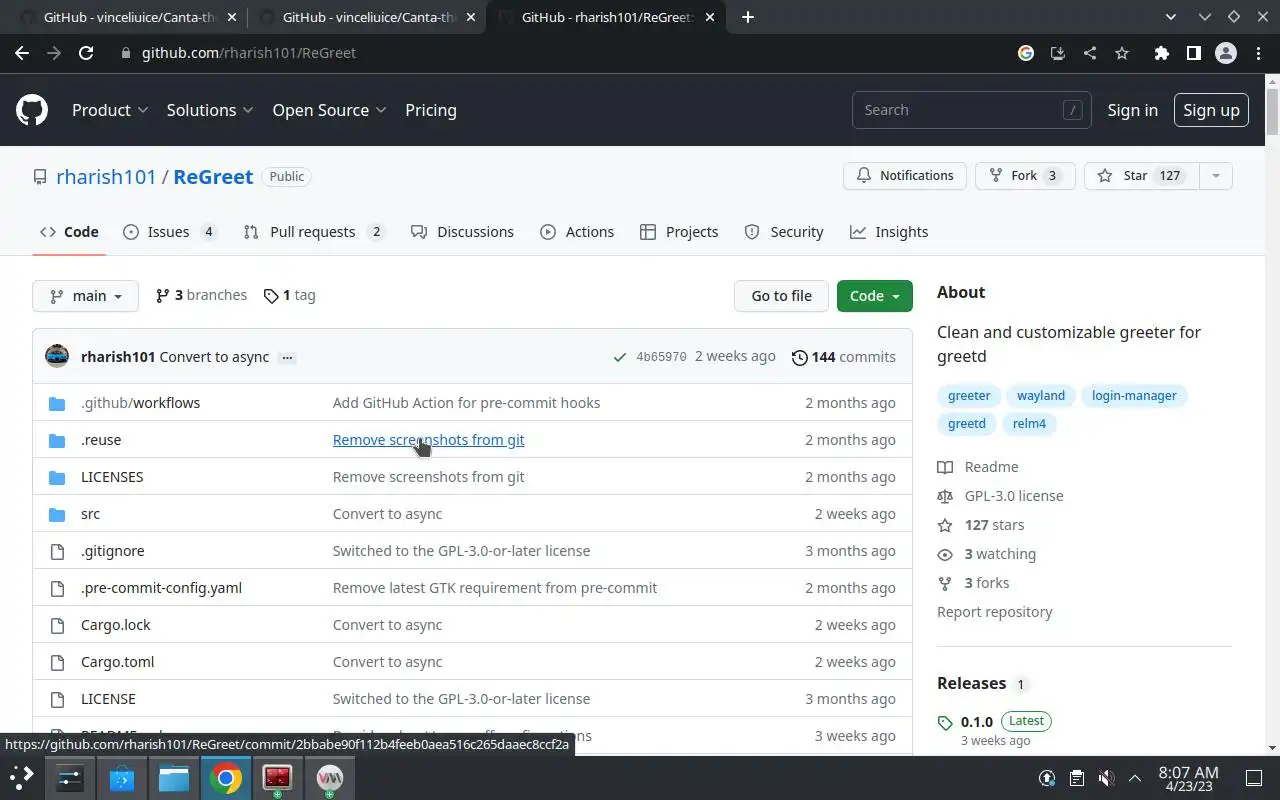Viewport: 1280px width, 800px height.
Task: Open Chrome profile avatar
Action: [1226, 53]
